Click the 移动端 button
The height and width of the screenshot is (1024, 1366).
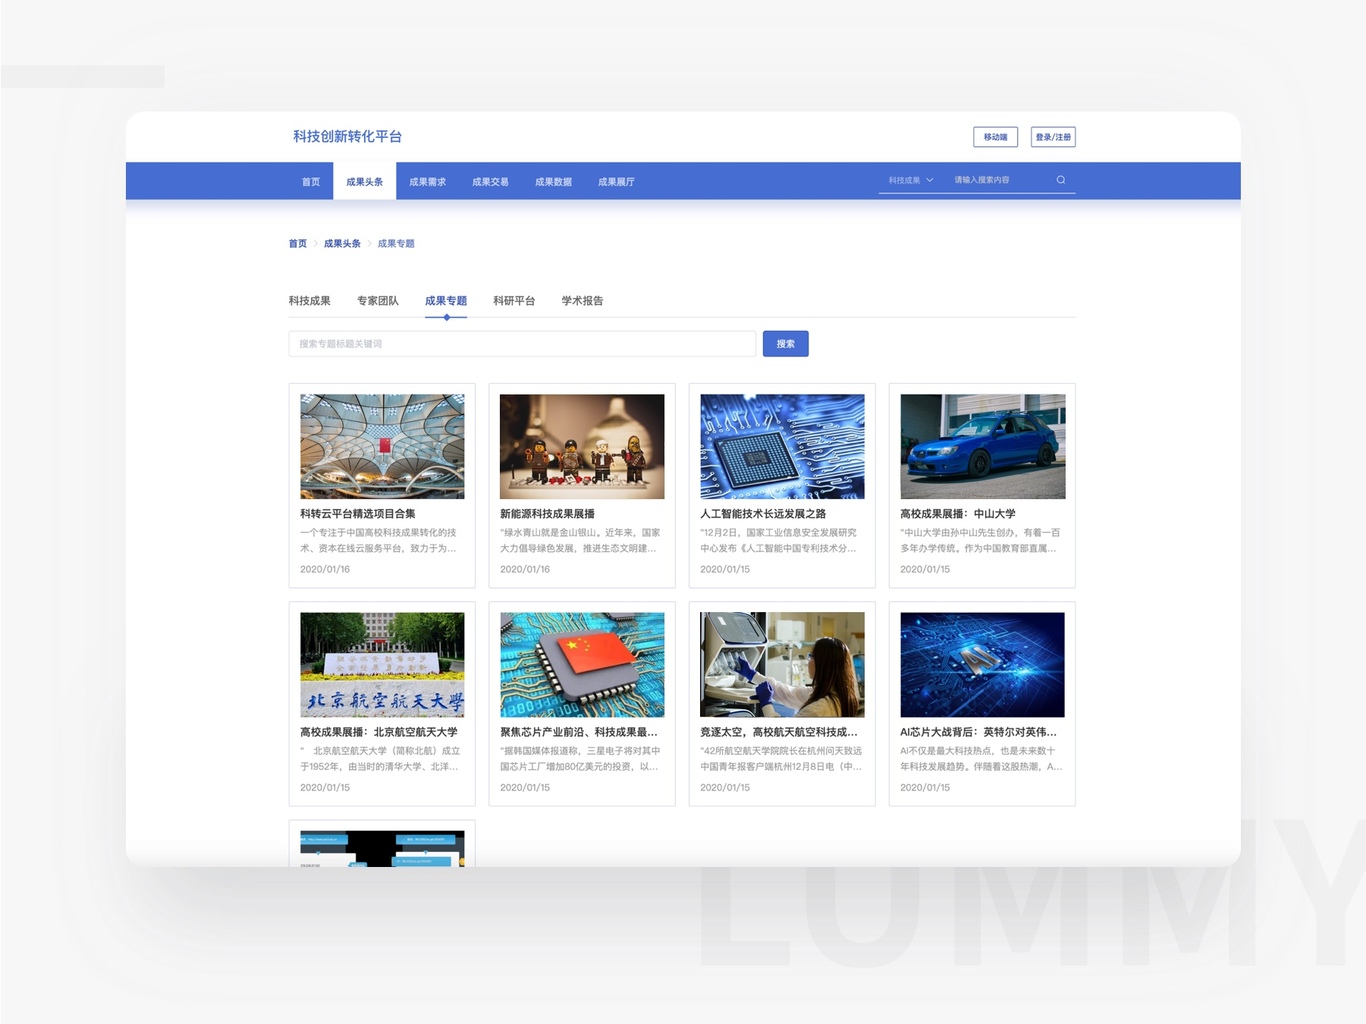click(x=995, y=137)
